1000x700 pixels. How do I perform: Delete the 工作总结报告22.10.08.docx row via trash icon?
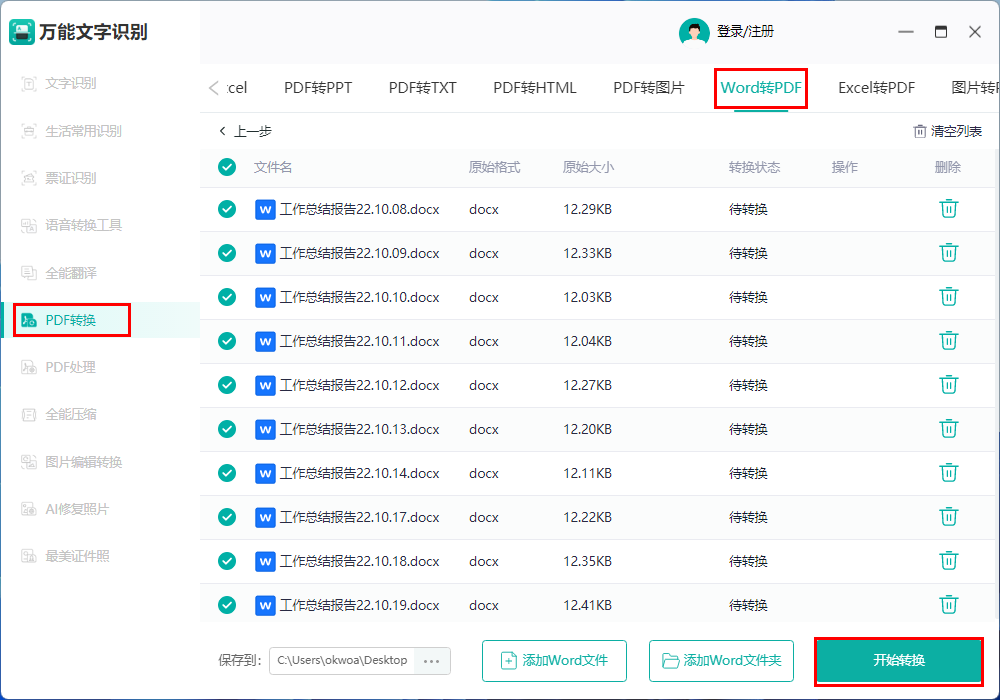(x=948, y=209)
